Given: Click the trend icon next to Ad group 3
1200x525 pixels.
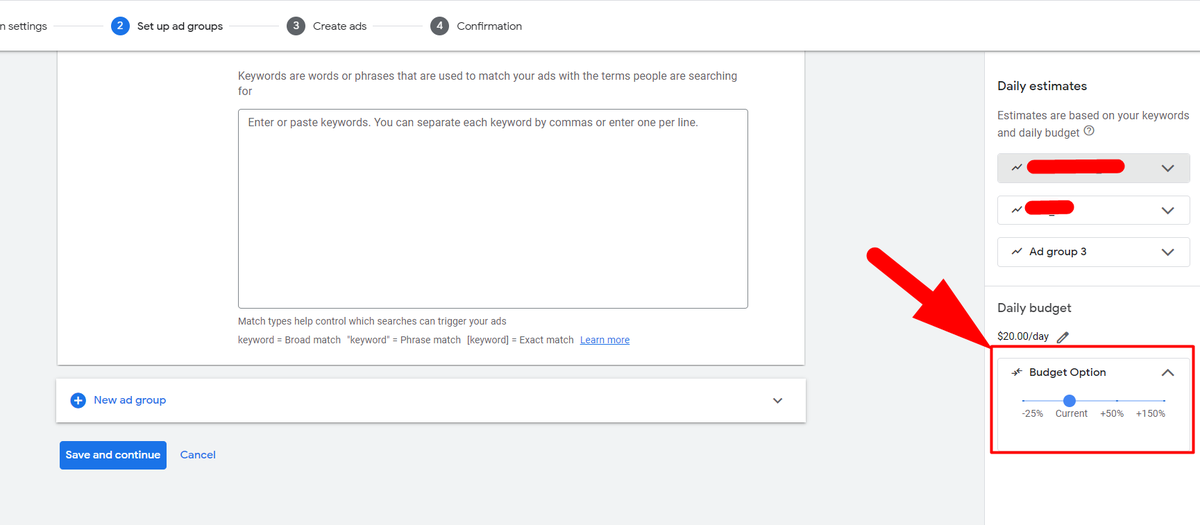Looking at the screenshot, I should pyautogui.click(x=1016, y=252).
